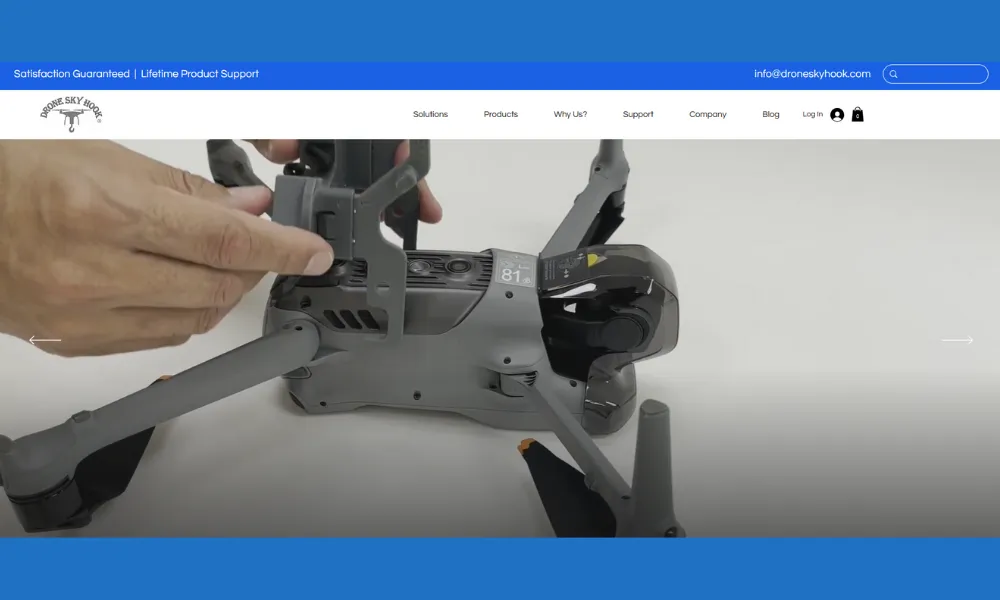Expand the Products menu
Screen dimensions: 1000x600
[500, 115]
